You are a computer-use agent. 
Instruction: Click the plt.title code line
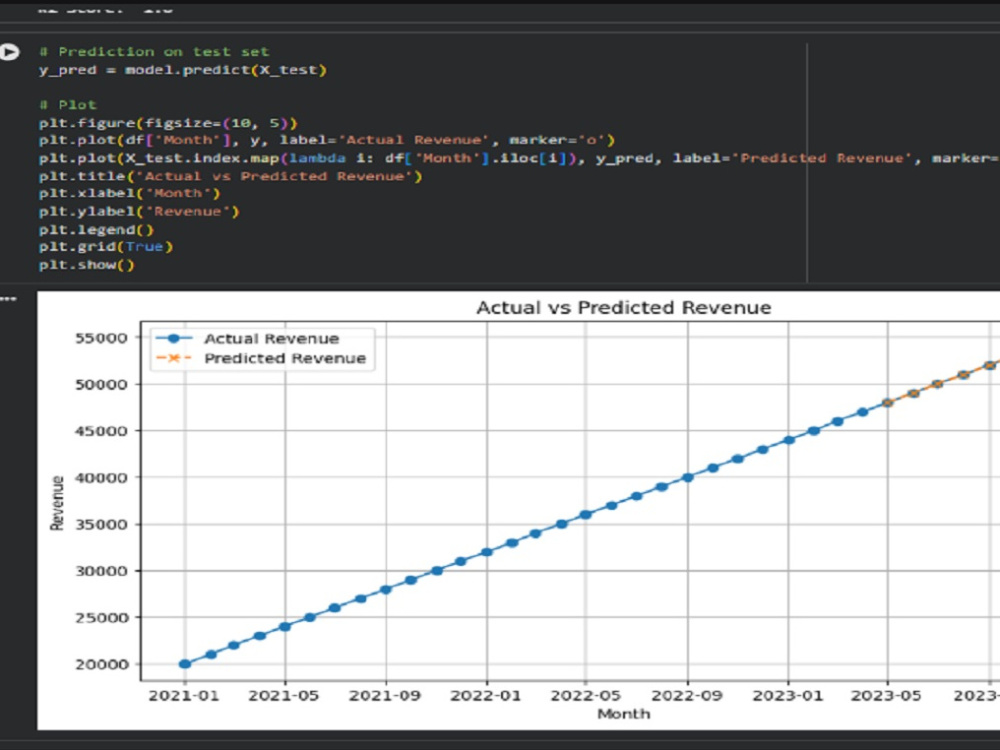[230, 175]
